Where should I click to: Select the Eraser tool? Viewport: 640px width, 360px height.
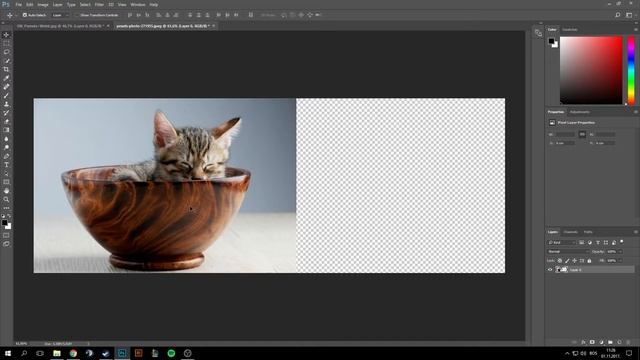[x=6, y=121]
